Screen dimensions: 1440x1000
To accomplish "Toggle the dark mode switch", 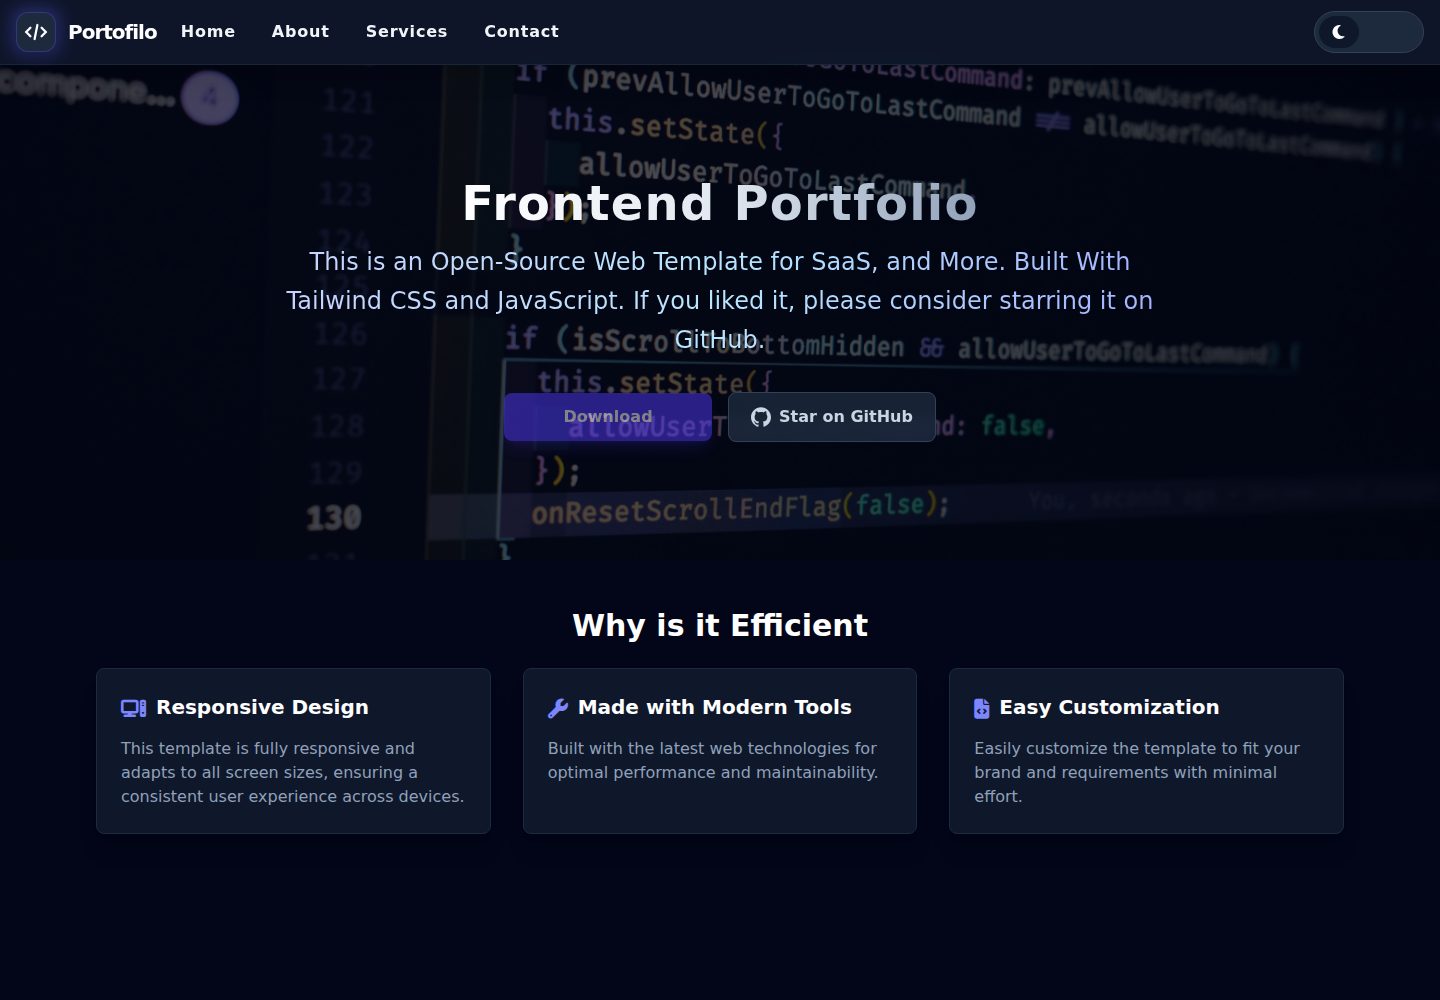I will tap(1368, 32).
